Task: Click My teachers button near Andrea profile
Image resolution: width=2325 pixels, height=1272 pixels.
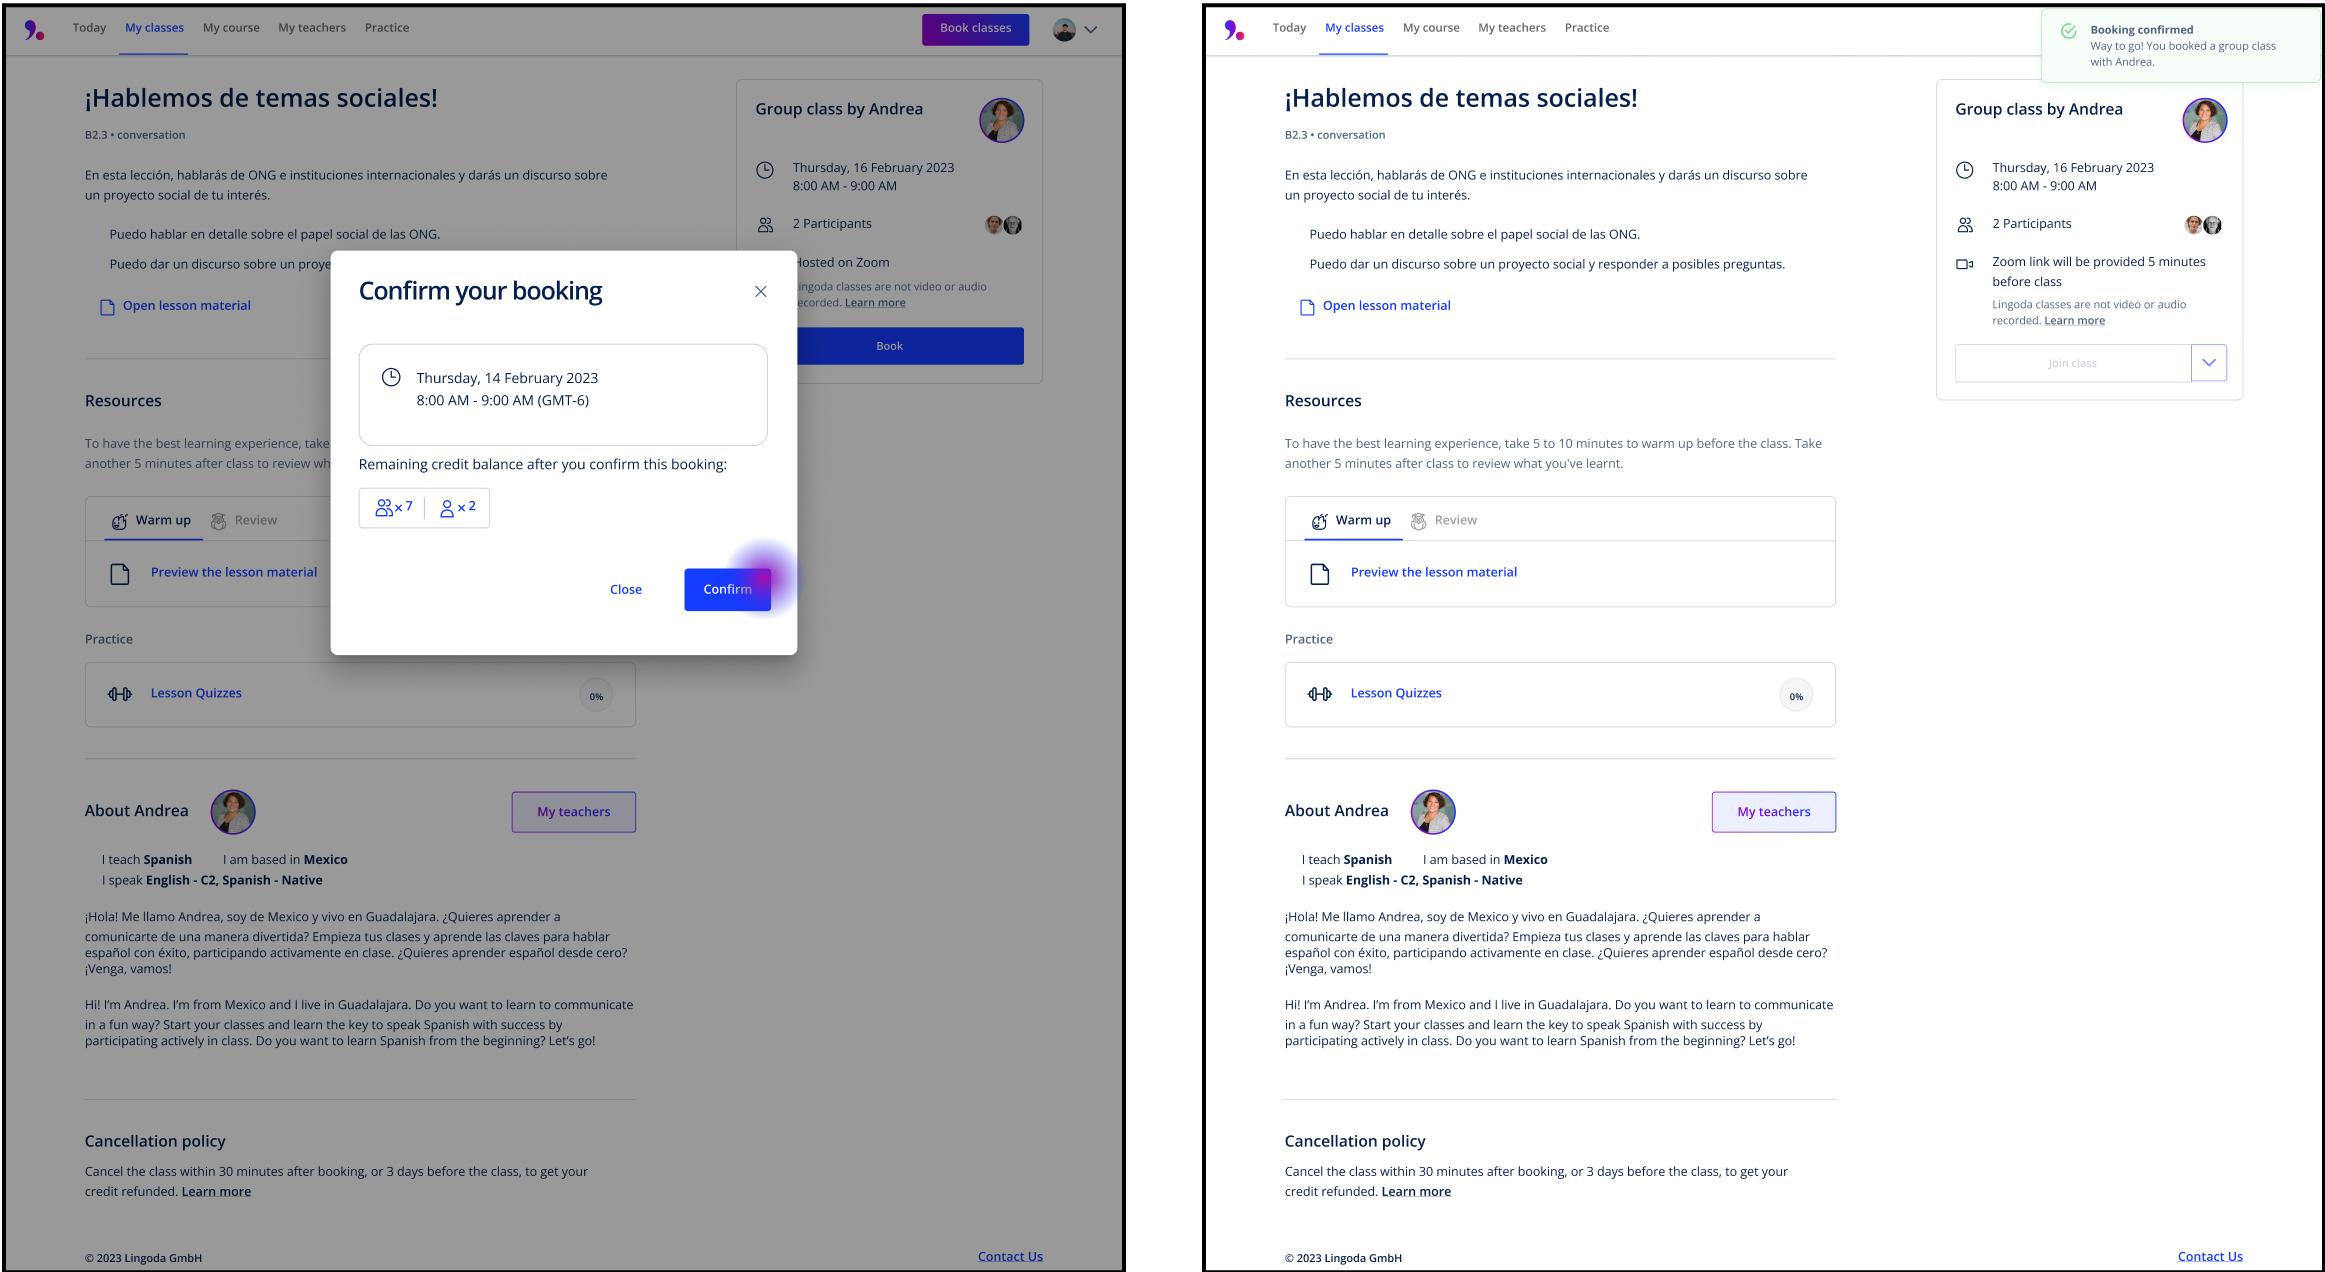Action: [x=1772, y=810]
